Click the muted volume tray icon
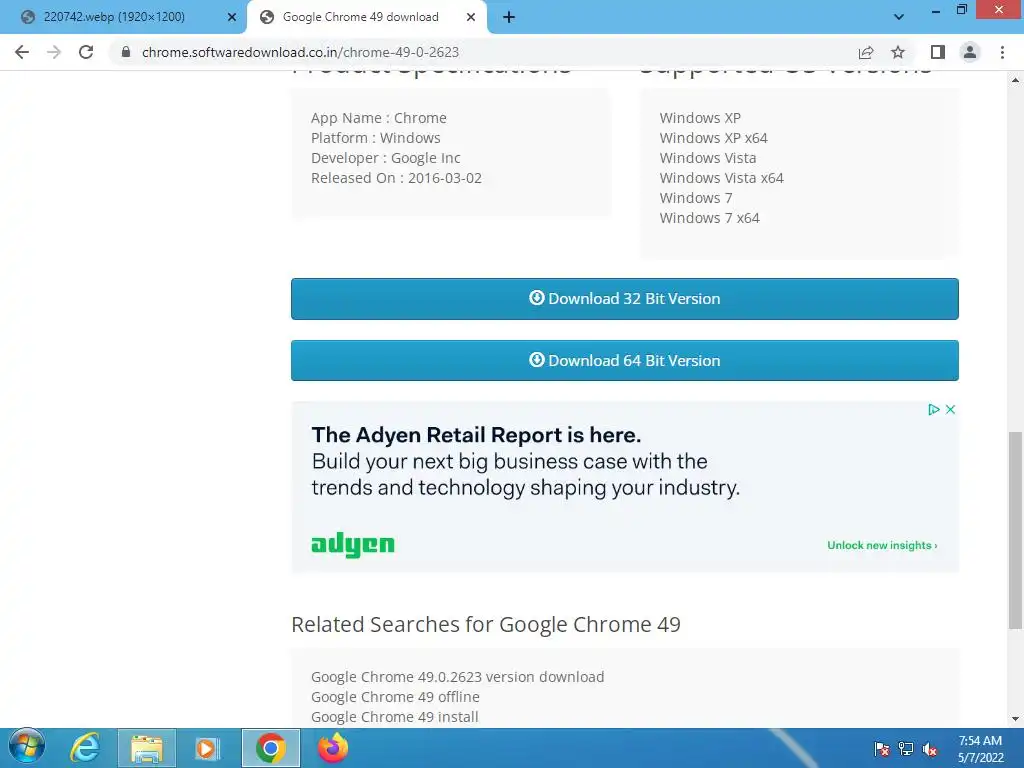Viewport: 1024px width, 768px height. pos(930,749)
